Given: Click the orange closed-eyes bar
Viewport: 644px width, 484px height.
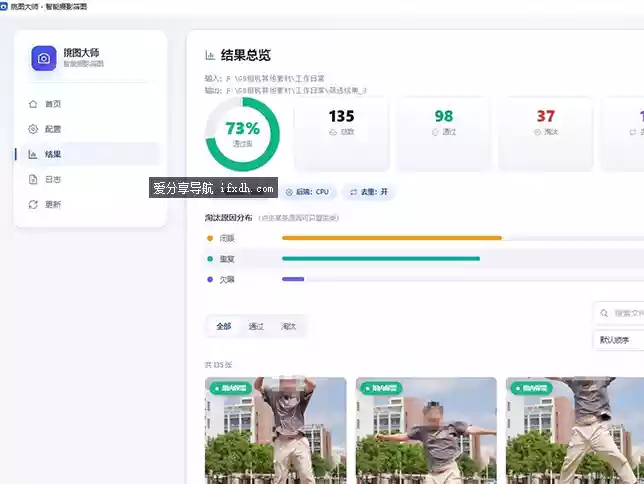Looking at the screenshot, I should tap(392, 238).
